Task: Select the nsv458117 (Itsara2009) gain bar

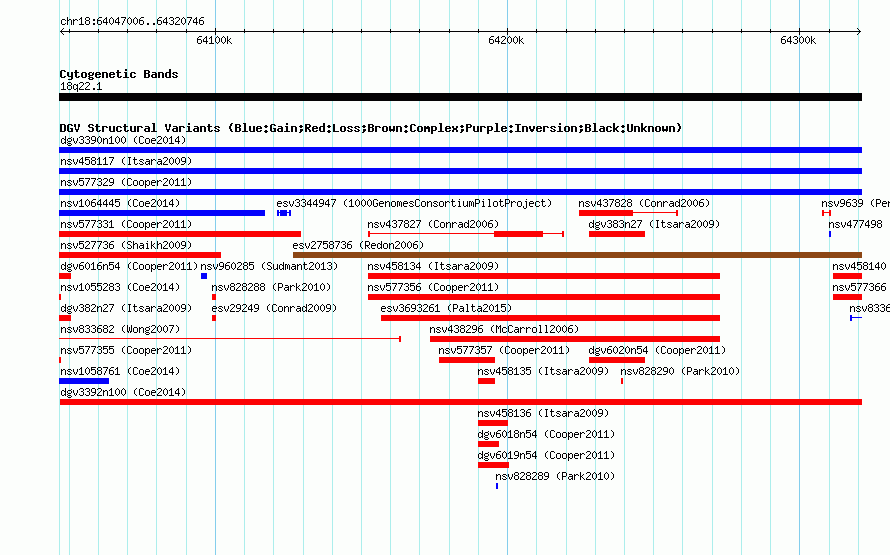Action: pyautogui.click(x=460, y=171)
